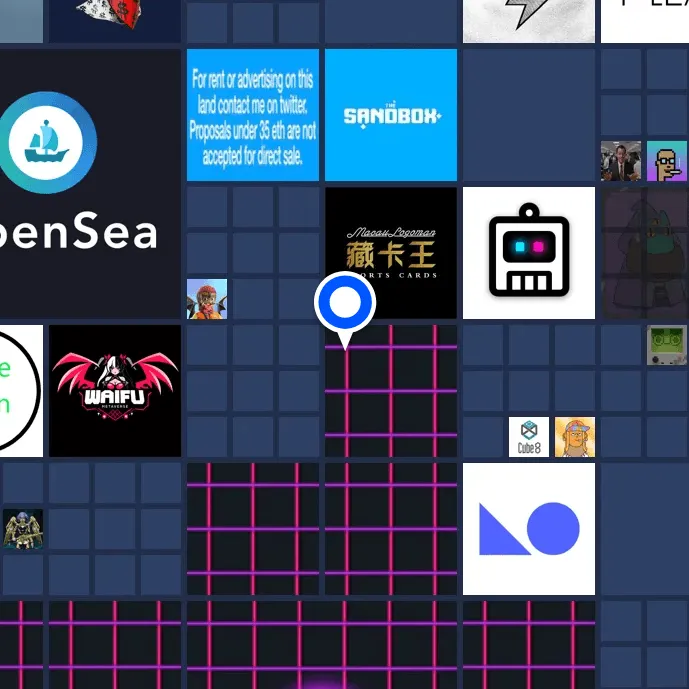Click the white circle tile with green text
The image size is (689, 689).
pyautogui.click(x=21, y=391)
